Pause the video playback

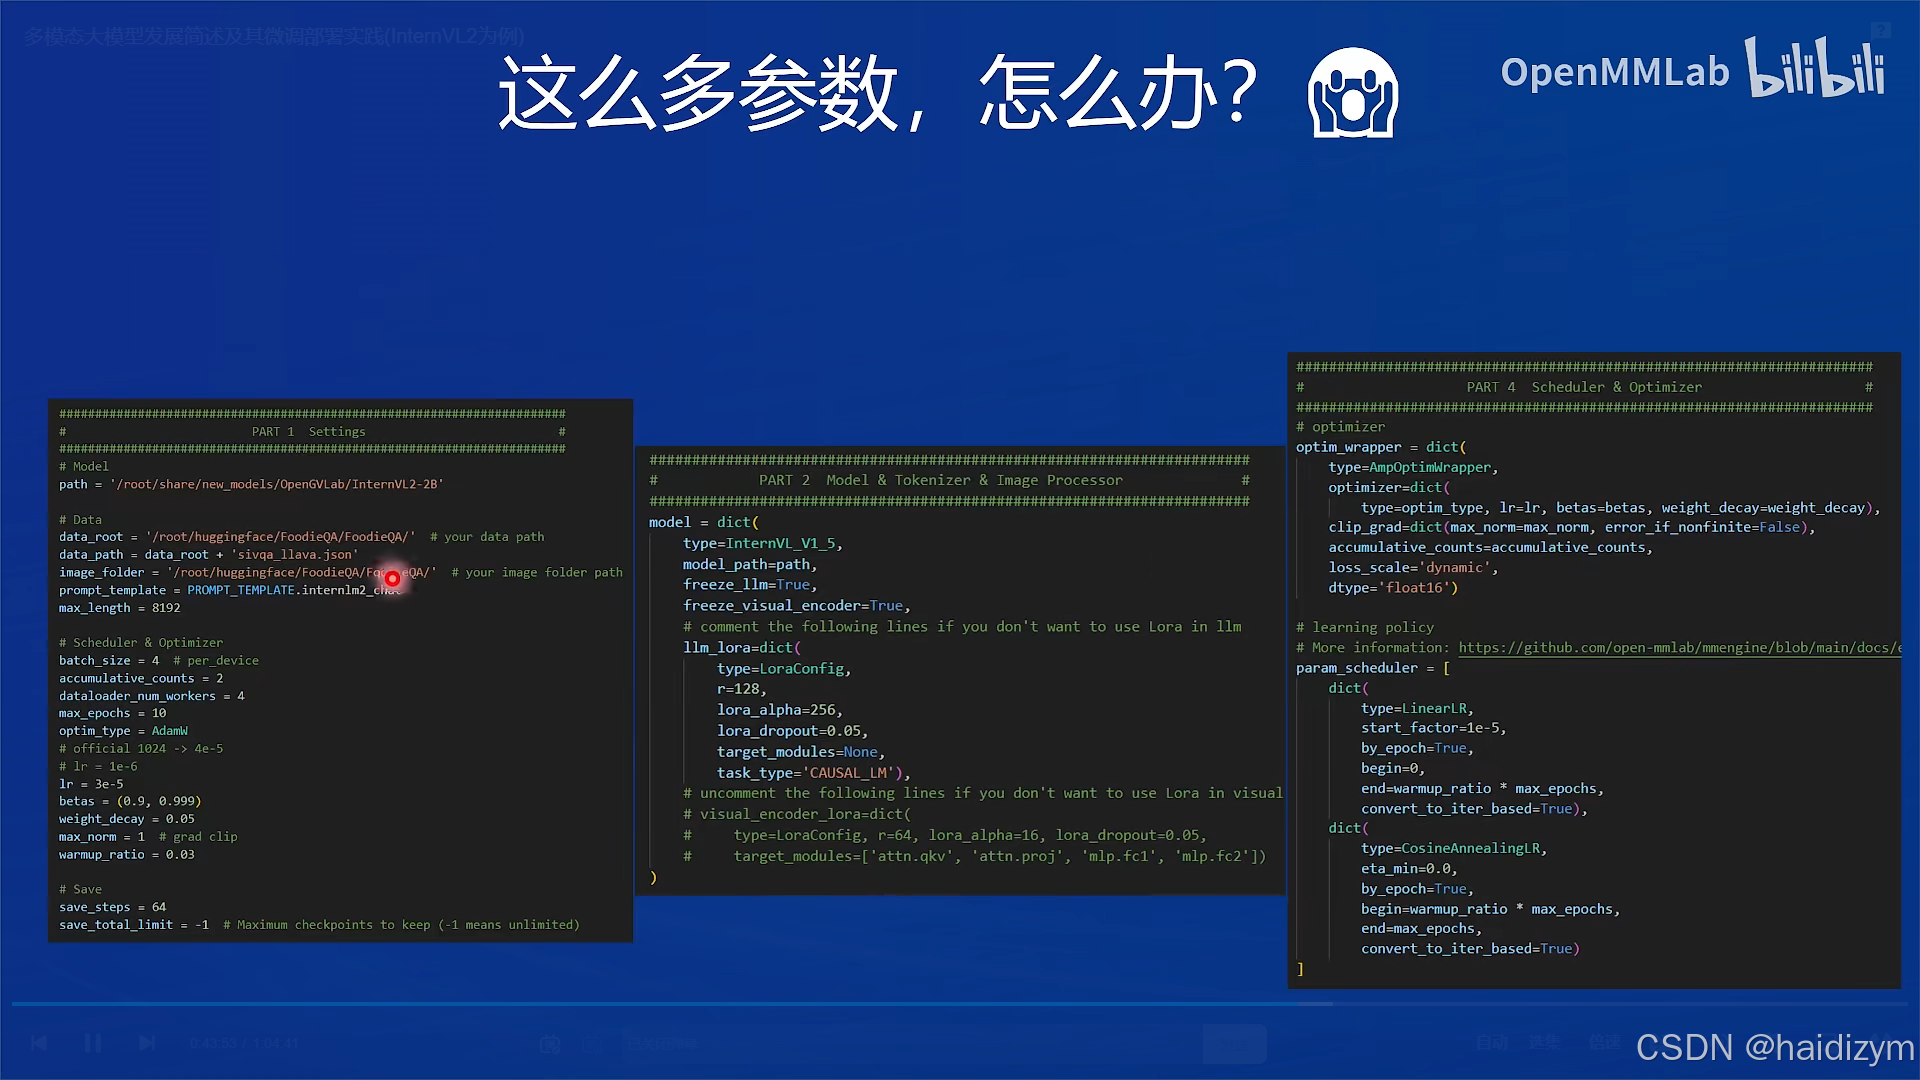point(92,1043)
